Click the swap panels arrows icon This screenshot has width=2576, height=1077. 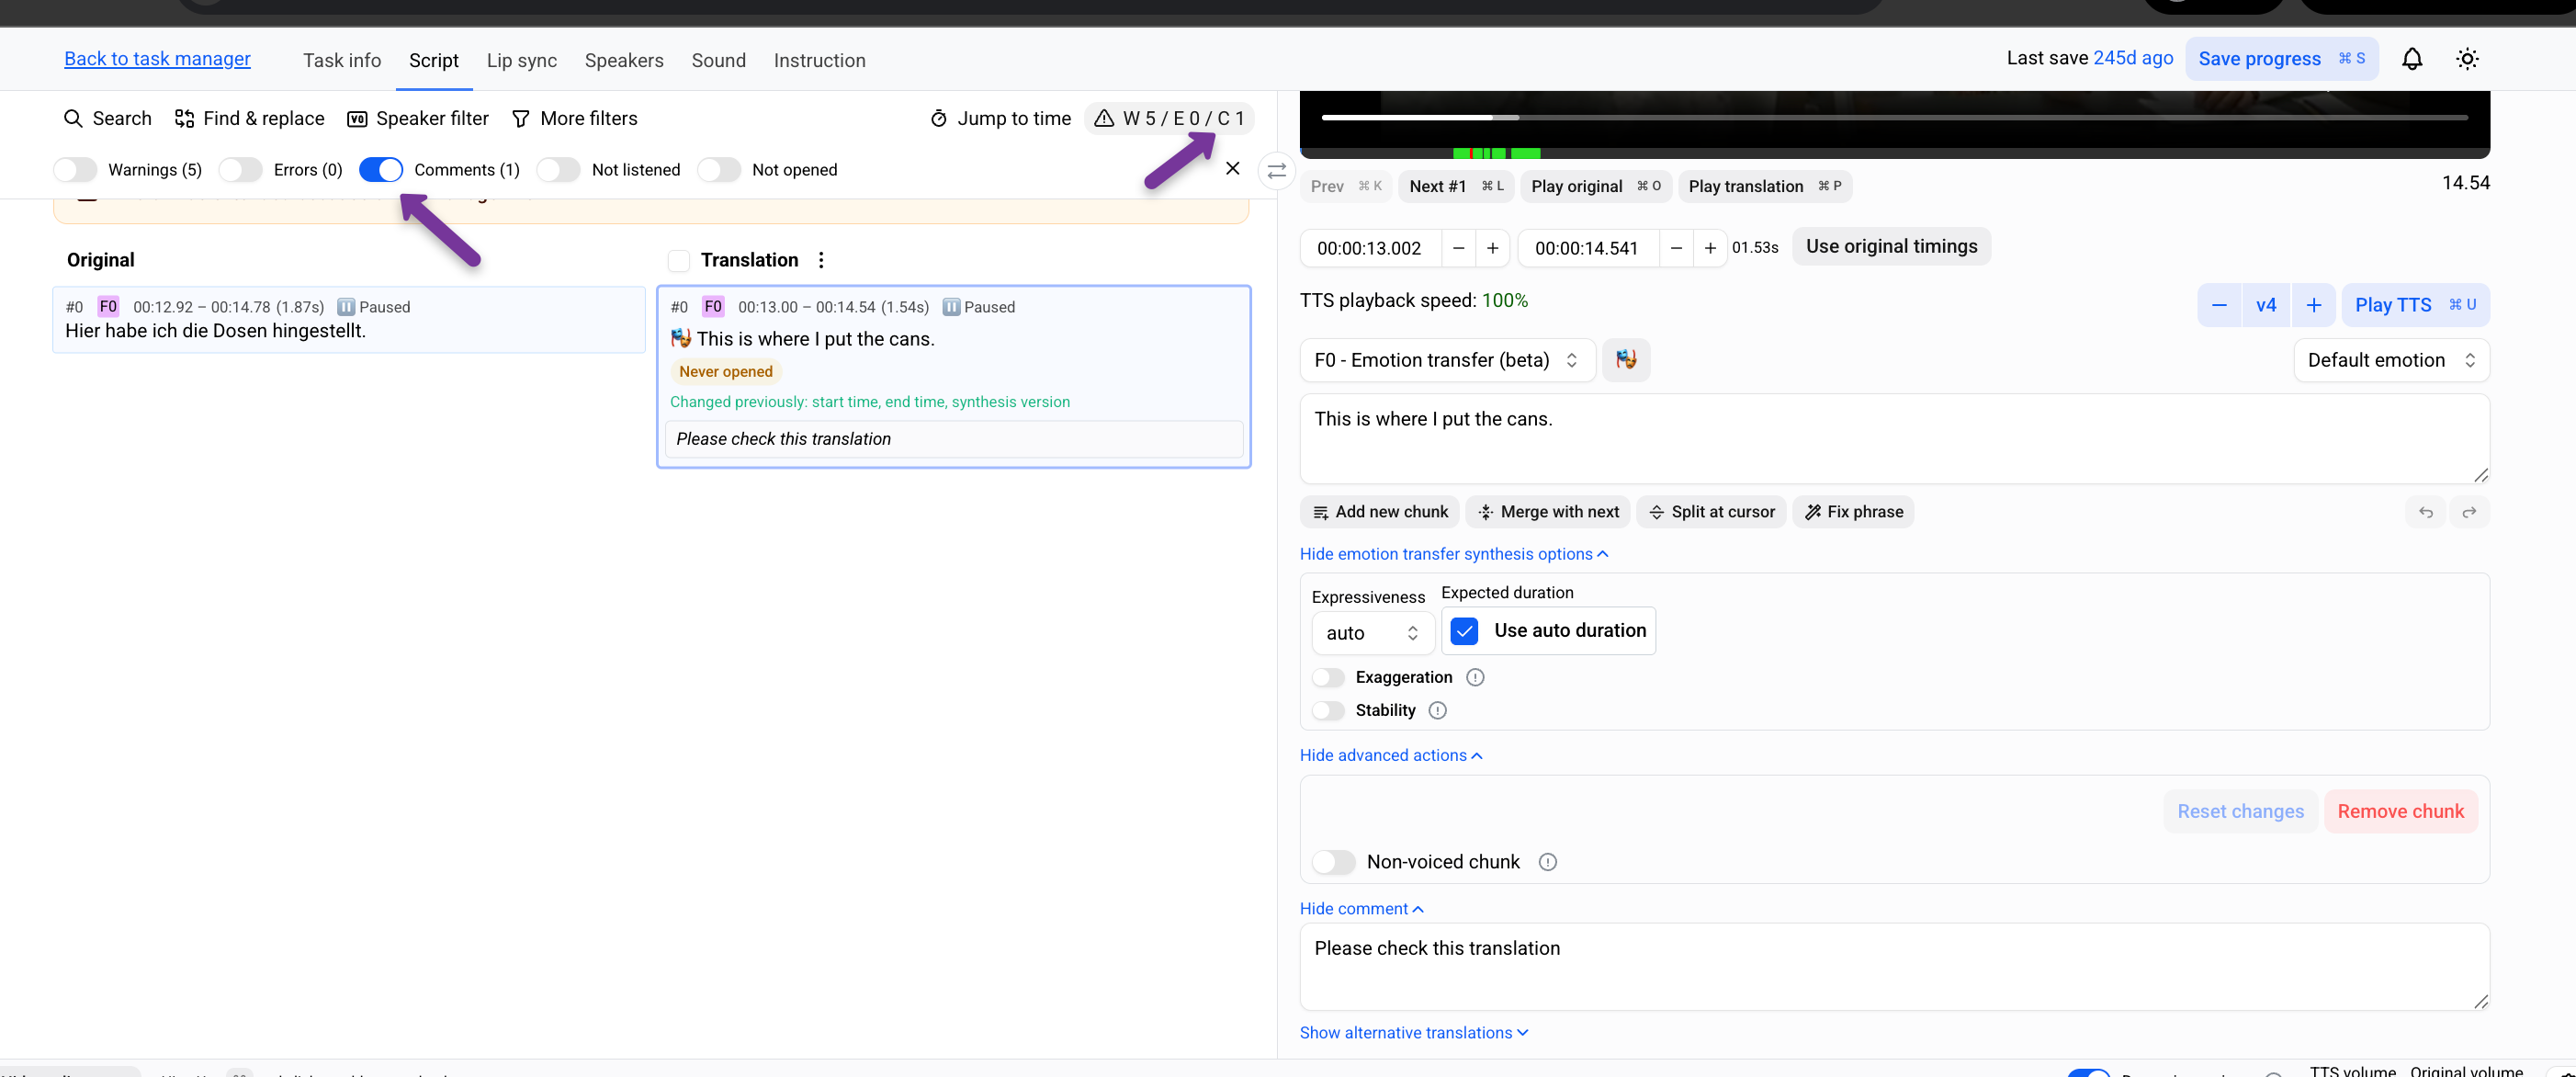(1276, 171)
